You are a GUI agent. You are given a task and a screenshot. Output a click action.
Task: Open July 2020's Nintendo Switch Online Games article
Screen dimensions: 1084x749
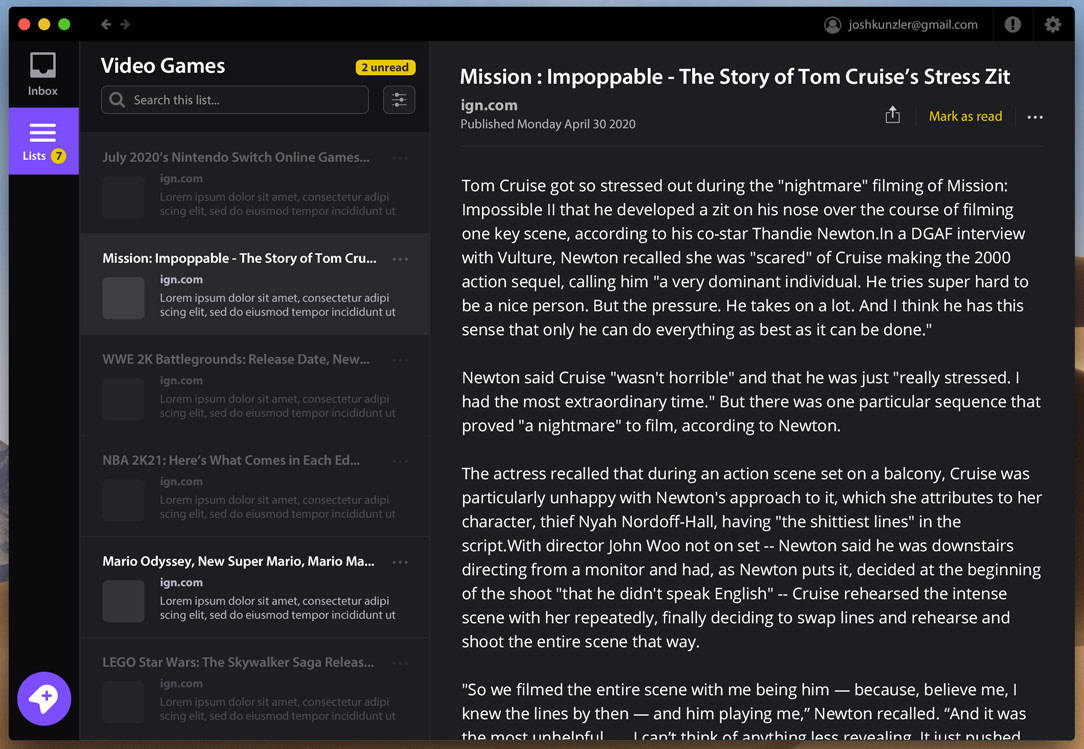click(236, 157)
